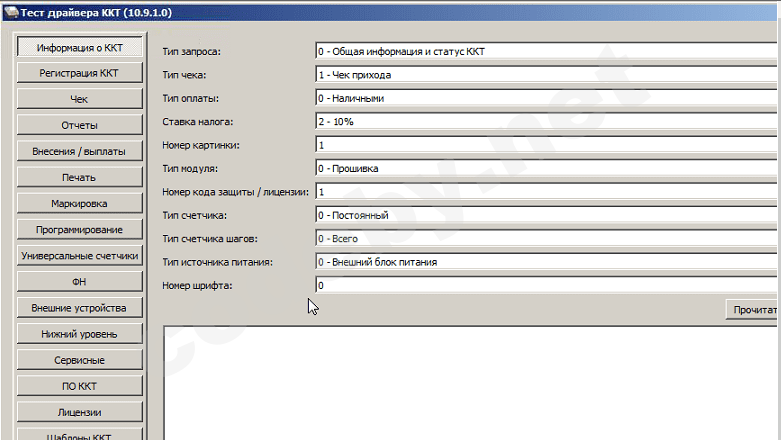Switch to the Маркировка section
This screenshot has height=440, width=781.
[x=80, y=203]
